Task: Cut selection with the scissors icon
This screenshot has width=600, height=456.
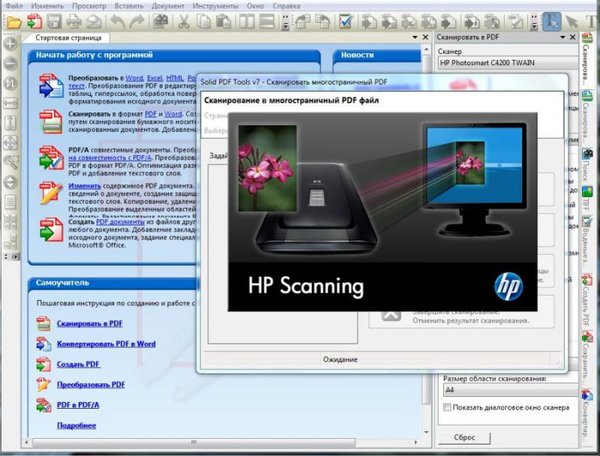Action: click(x=184, y=22)
